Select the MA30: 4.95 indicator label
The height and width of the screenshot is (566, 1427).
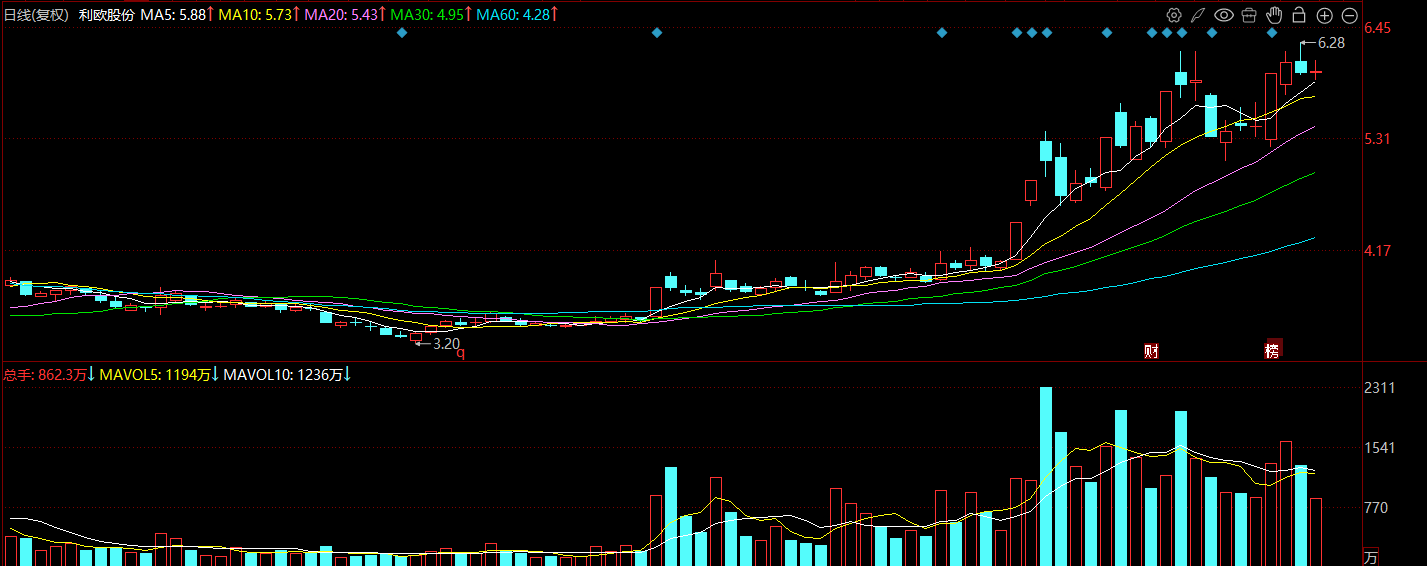[429, 15]
